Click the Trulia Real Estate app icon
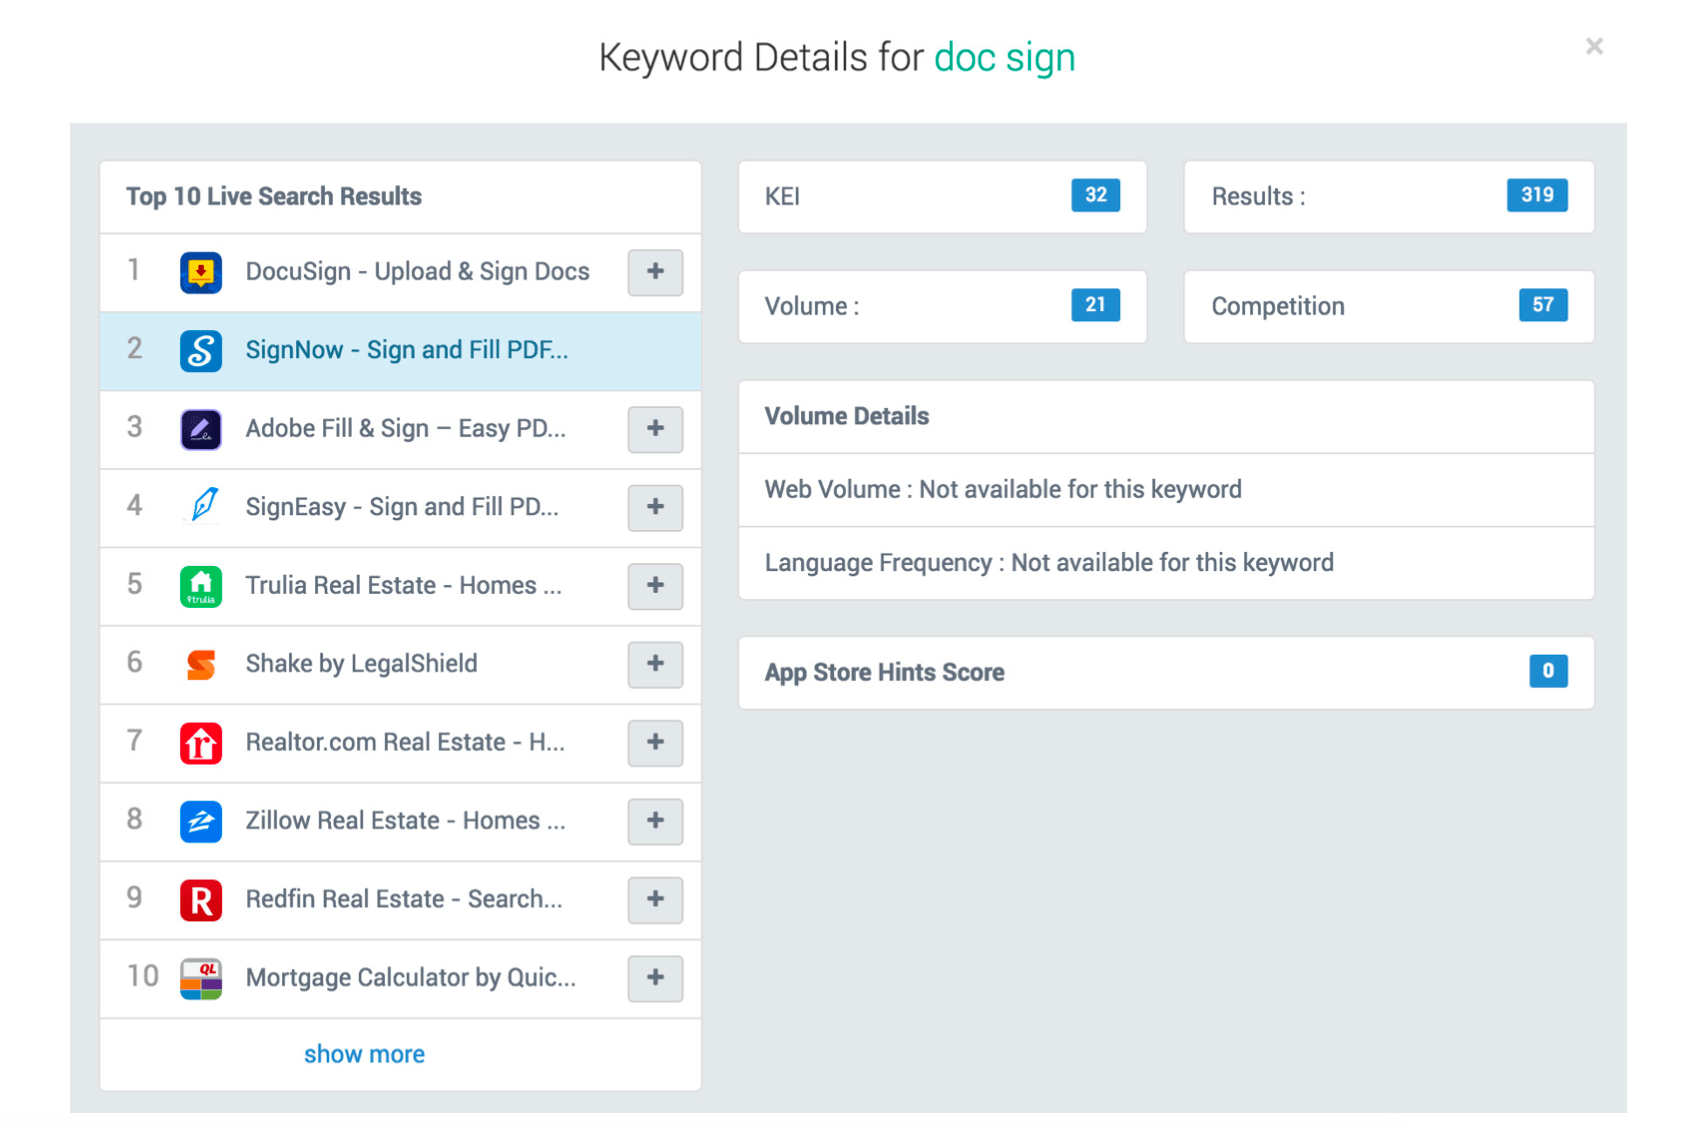 pos(201,586)
